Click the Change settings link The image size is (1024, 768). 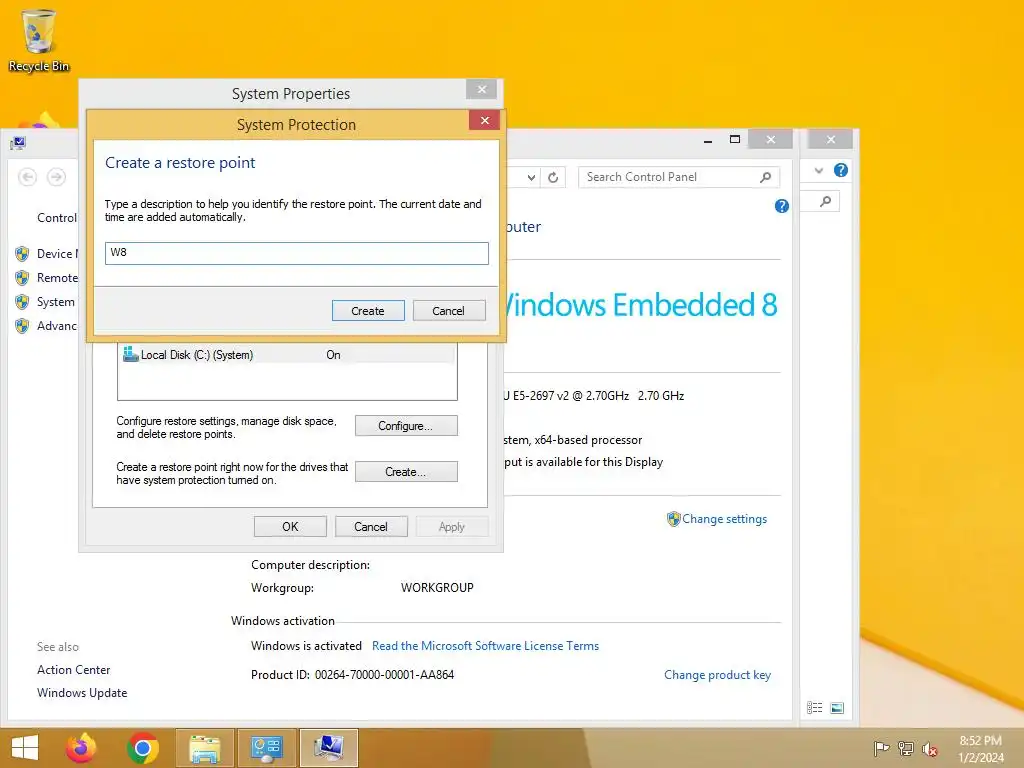[x=724, y=519]
